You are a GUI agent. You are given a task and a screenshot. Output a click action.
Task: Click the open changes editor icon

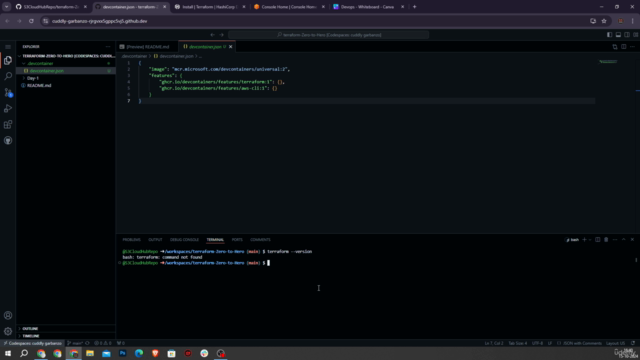(x=615, y=47)
